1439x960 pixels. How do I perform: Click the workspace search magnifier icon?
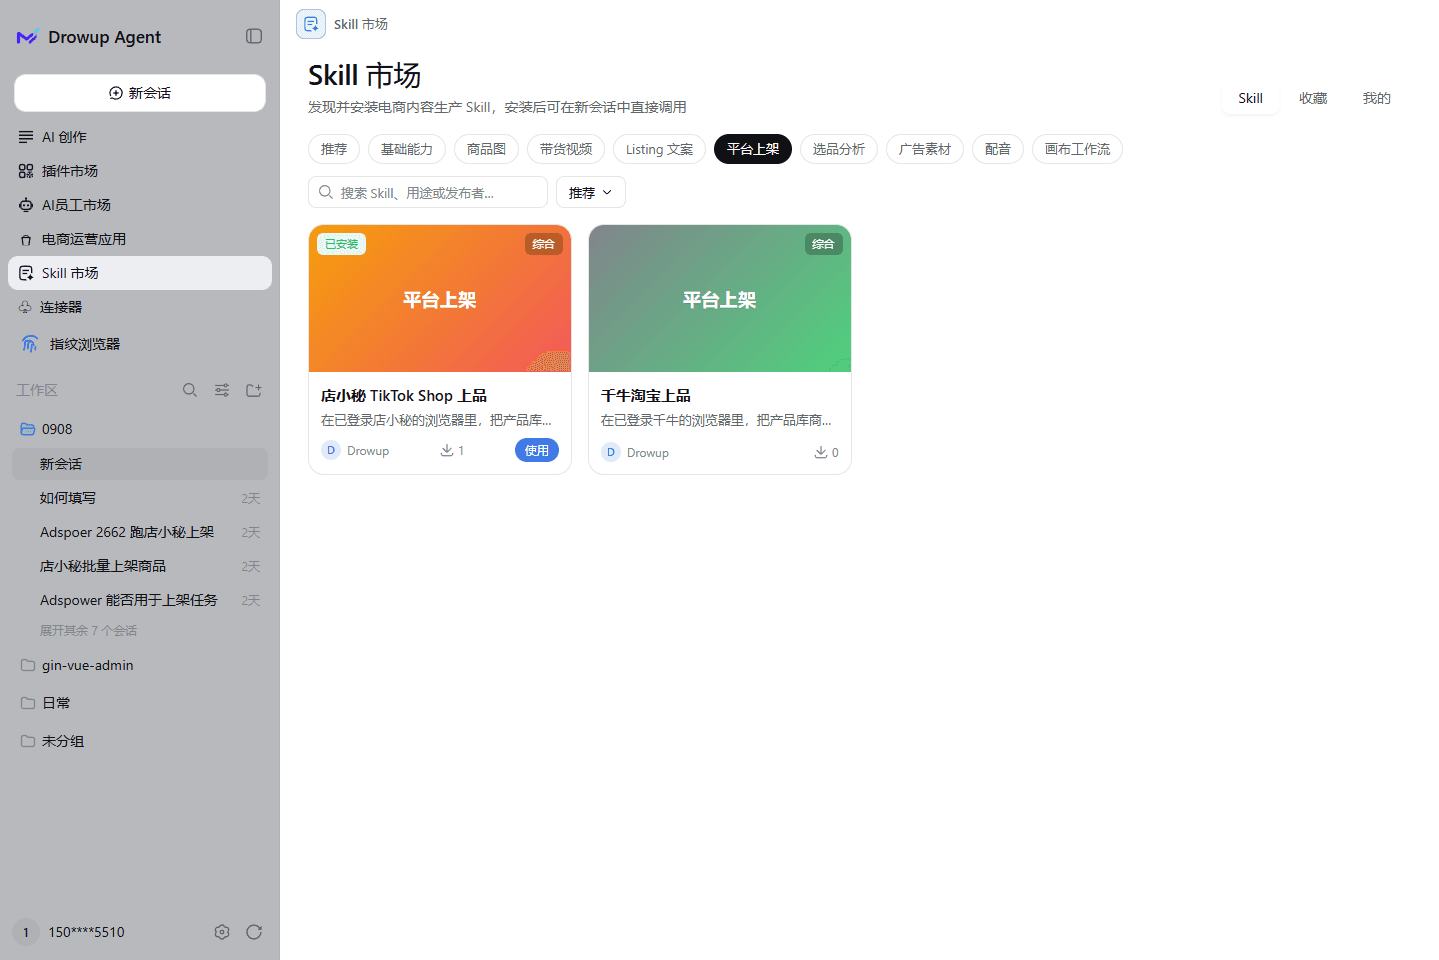(x=190, y=390)
